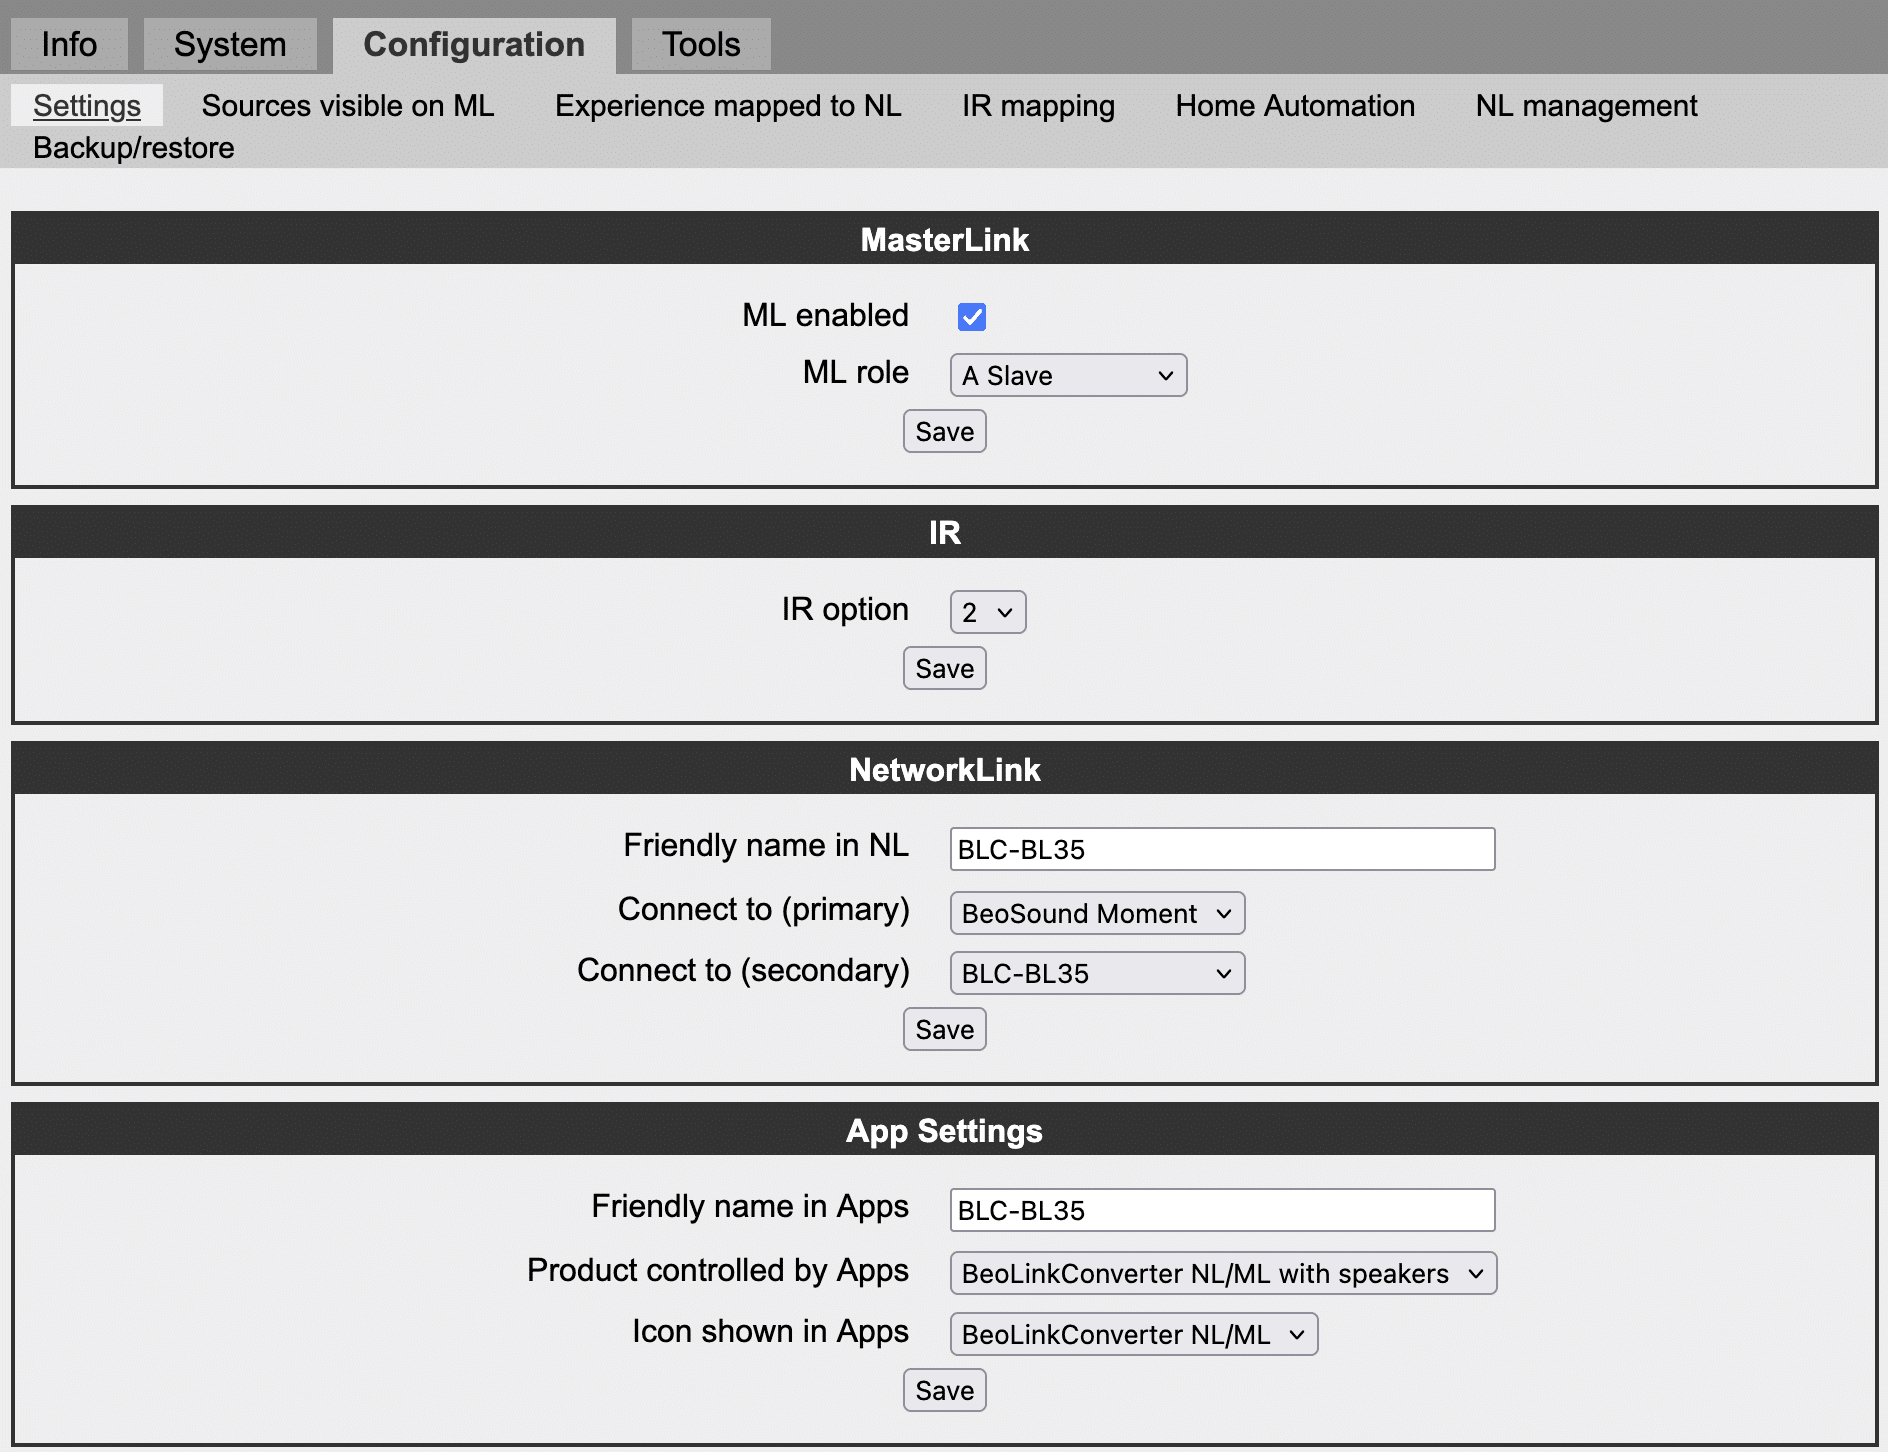Open Experience mapped to NL page
Image resolution: width=1888 pixels, height=1452 pixels.
click(728, 106)
